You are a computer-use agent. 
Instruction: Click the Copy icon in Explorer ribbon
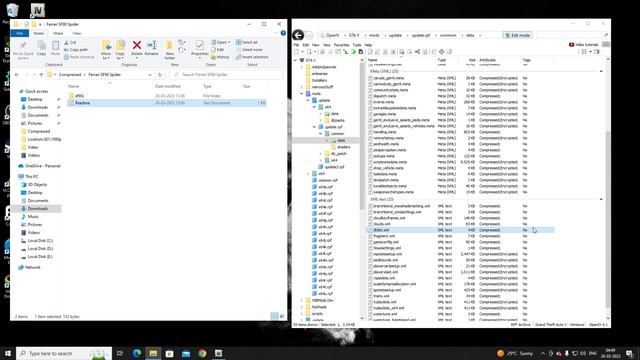[x=41, y=48]
